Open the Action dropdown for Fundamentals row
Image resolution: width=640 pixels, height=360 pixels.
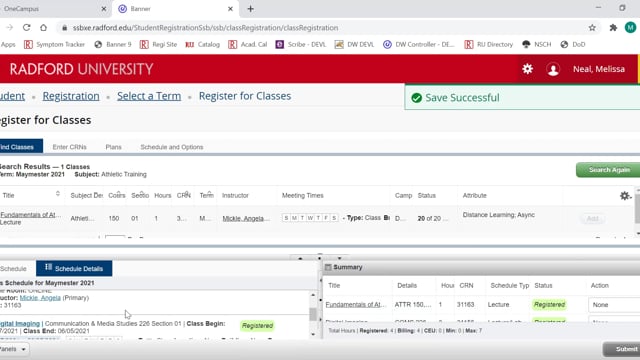(613, 305)
